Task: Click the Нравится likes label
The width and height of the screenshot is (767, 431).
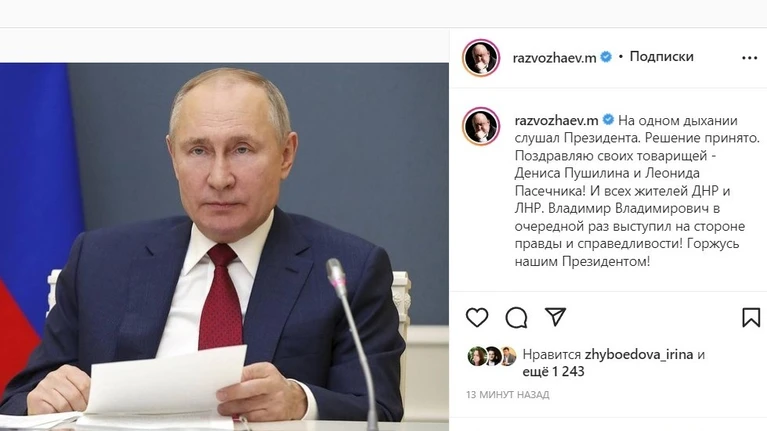Action: pyautogui.click(x=551, y=354)
